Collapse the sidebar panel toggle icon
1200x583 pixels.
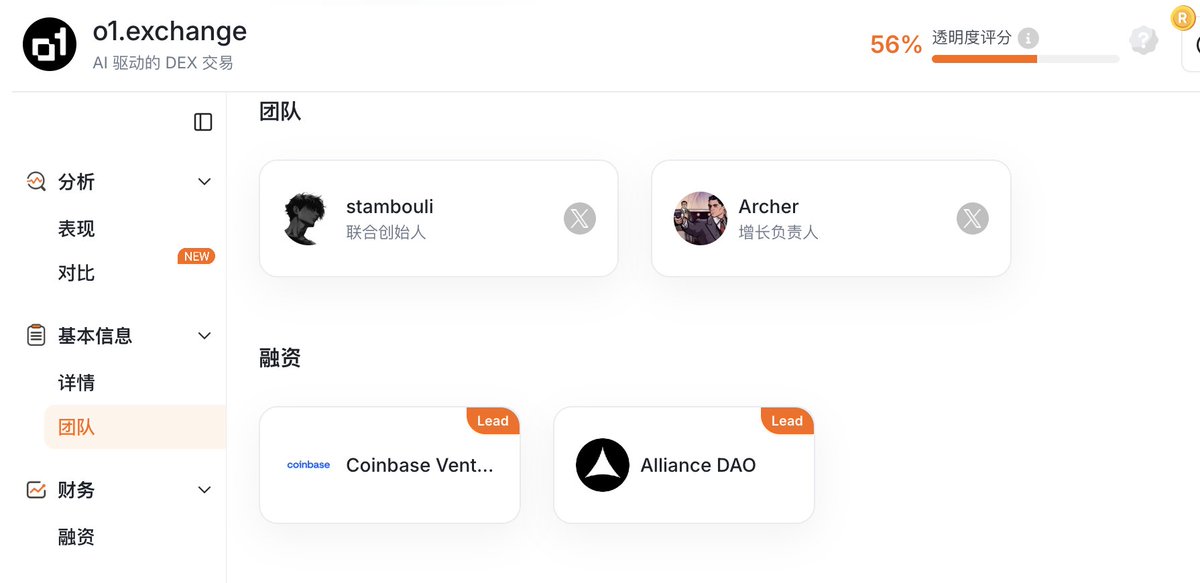point(203,122)
